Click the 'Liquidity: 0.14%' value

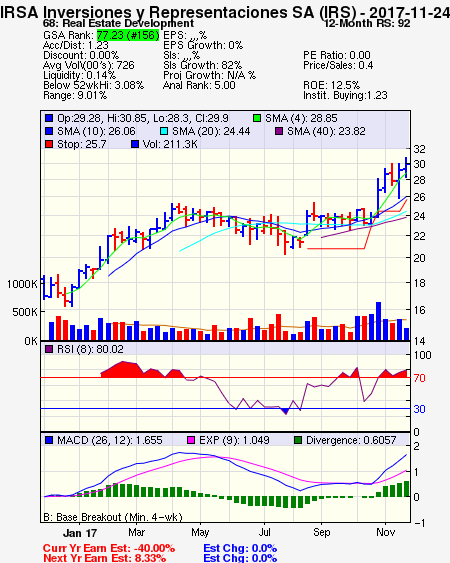[79, 75]
